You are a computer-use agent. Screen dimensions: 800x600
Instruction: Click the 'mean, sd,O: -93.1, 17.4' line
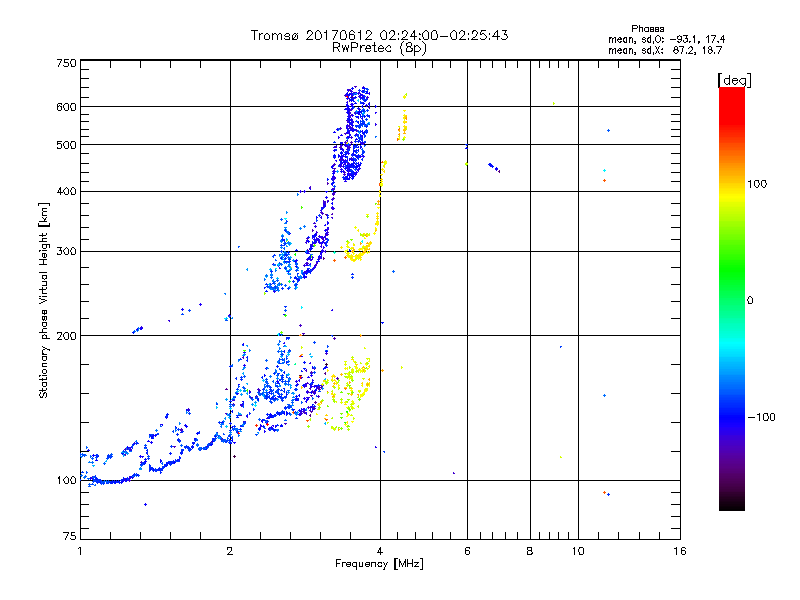(666, 39)
